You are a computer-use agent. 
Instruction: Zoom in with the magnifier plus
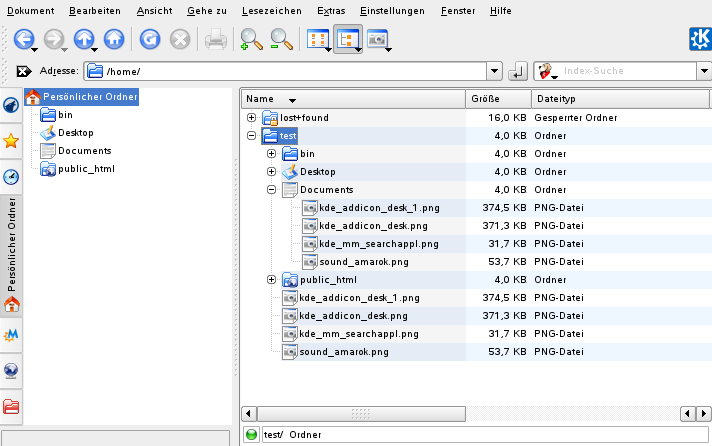[x=250, y=40]
